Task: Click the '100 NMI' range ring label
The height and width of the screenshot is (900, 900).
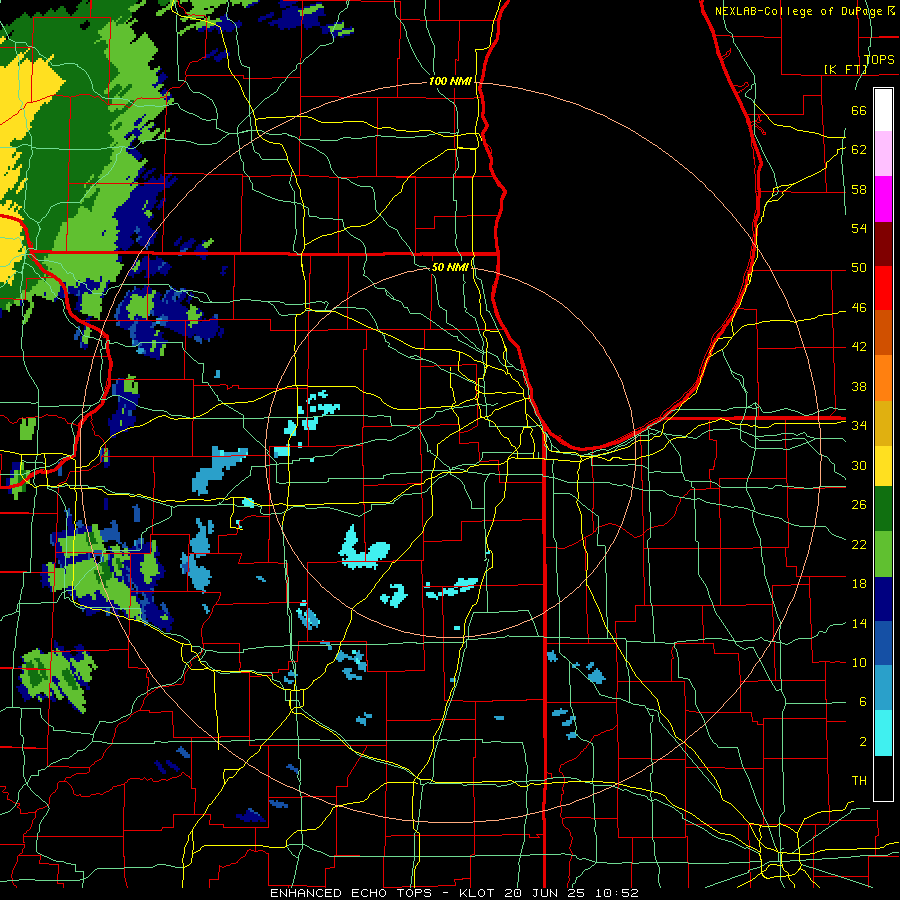Action: [450, 82]
